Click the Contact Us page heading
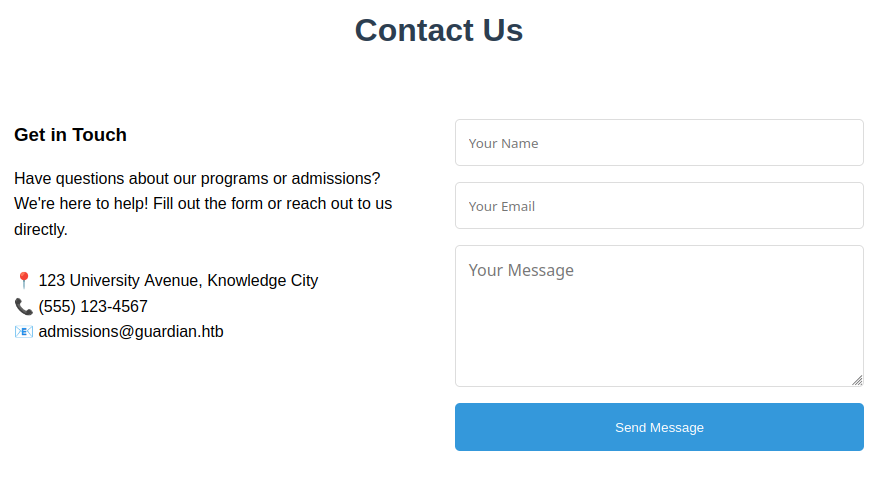The height and width of the screenshot is (480, 884). tap(438, 30)
